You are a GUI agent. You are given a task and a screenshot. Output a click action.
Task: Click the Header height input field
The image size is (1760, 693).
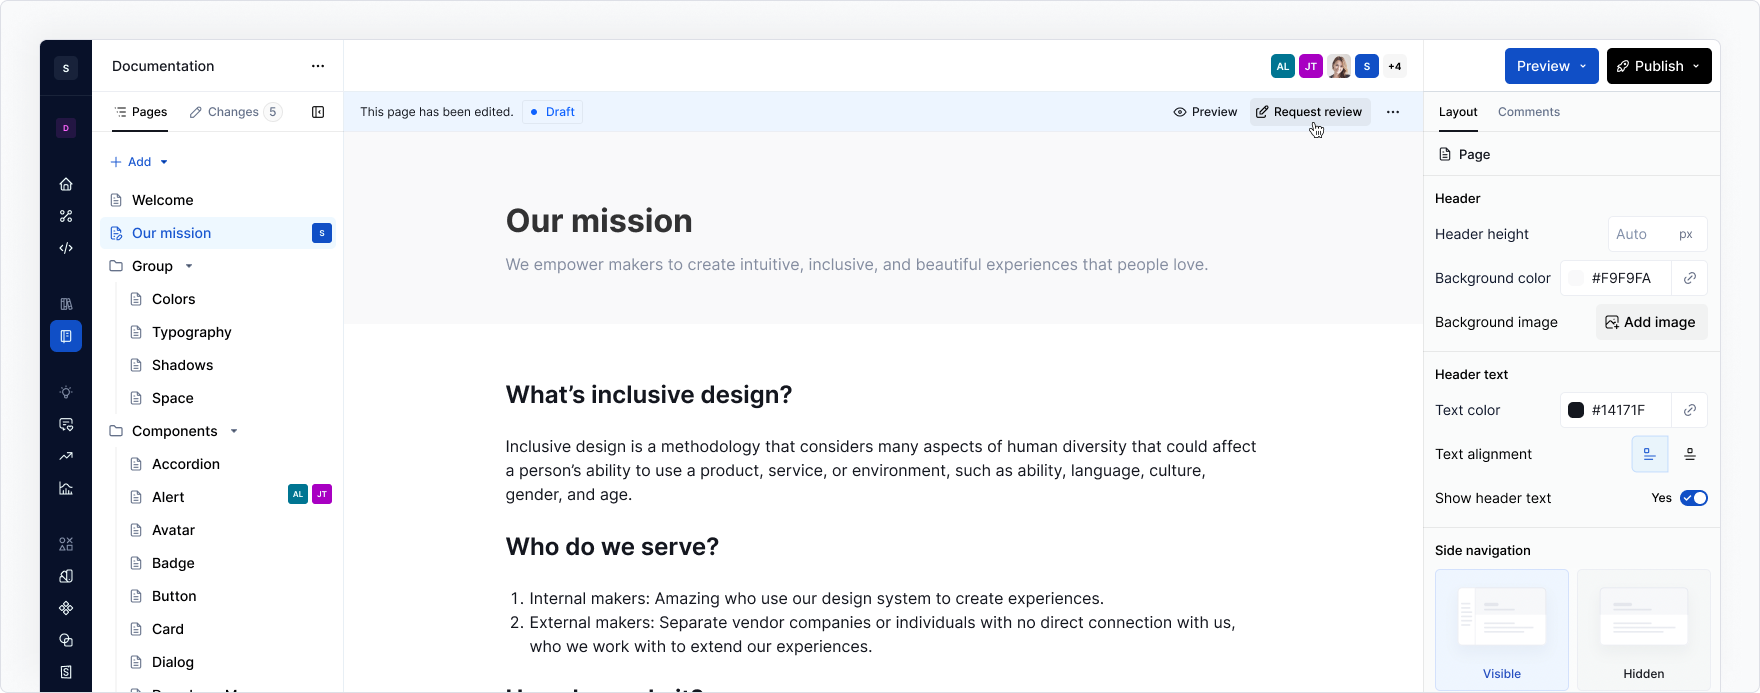(1657, 234)
